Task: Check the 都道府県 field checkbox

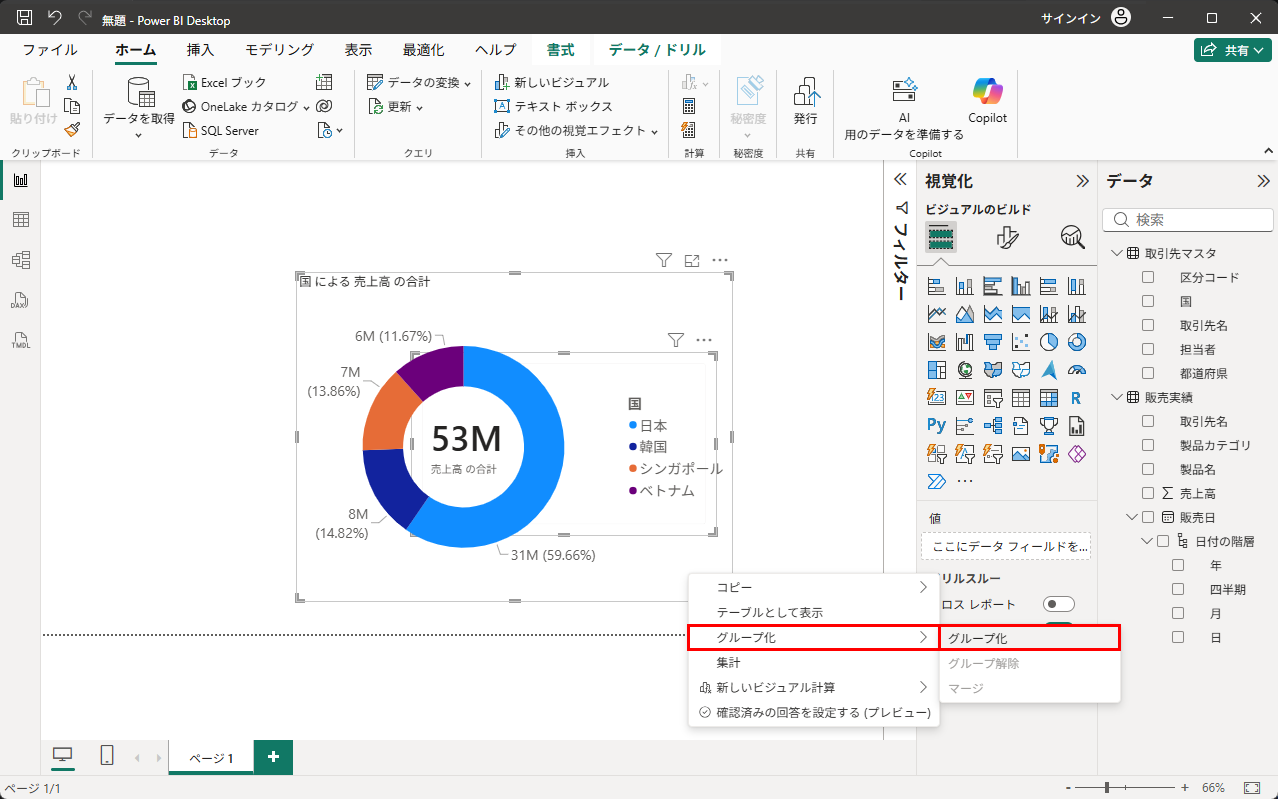Action: coord(1148,373)
